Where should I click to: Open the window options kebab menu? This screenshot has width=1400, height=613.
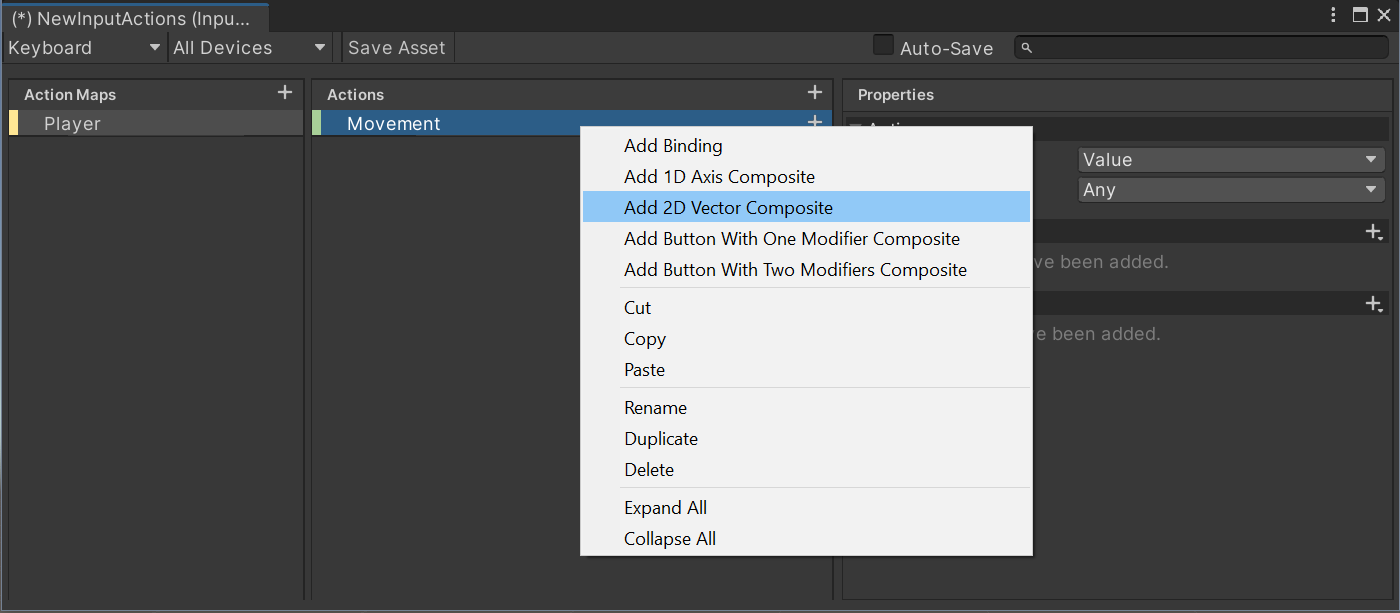click(1333, 14)
